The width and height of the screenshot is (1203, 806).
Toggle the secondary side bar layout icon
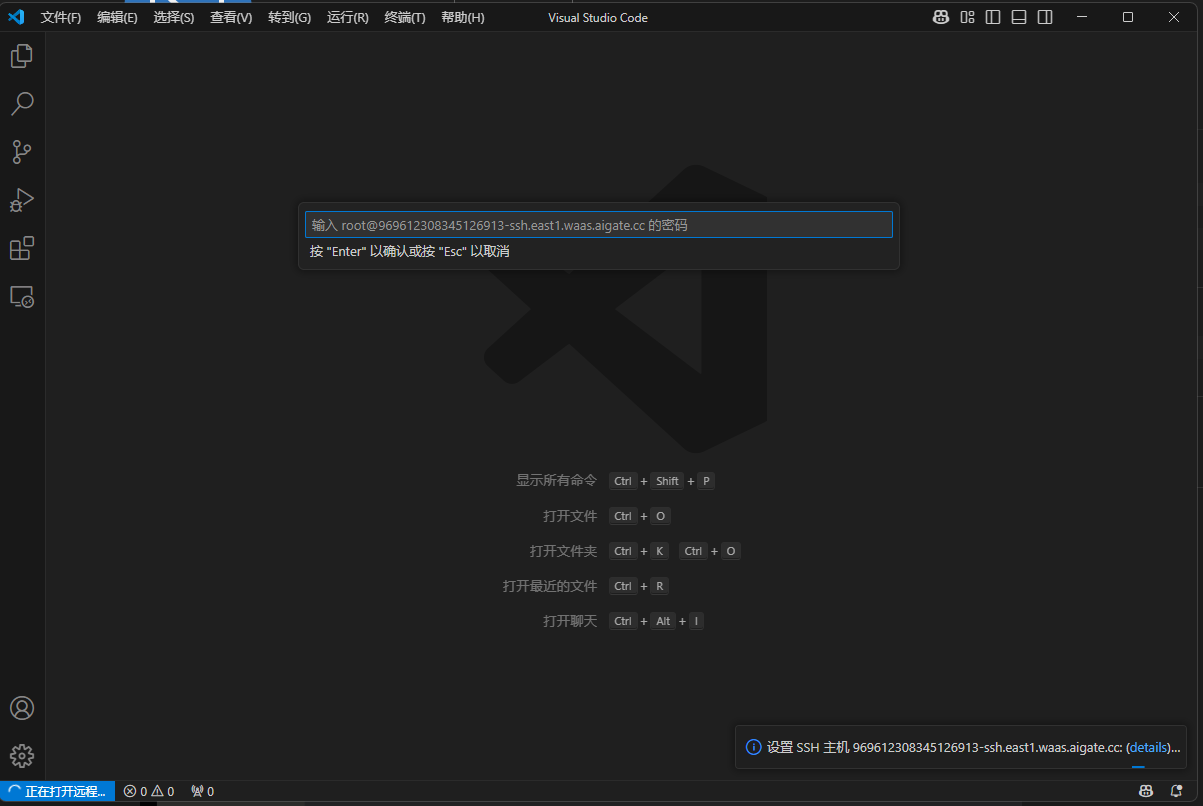pos(1045,17)
